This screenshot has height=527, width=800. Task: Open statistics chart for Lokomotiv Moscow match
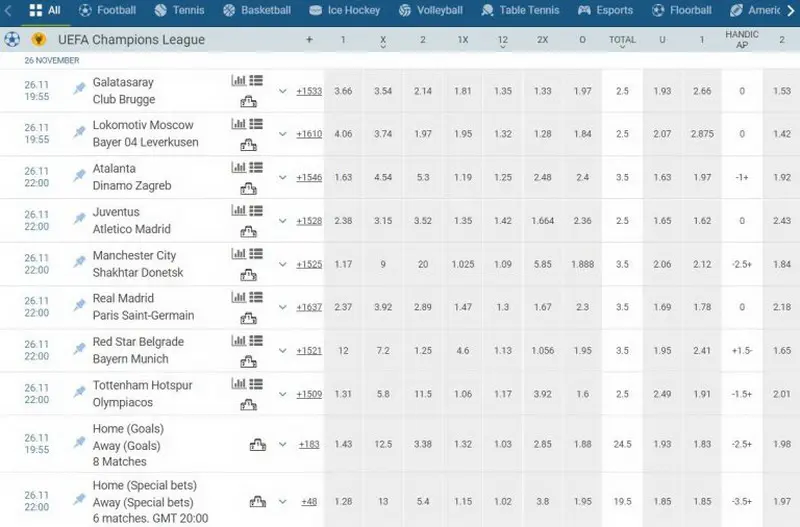tap(238, 125)
